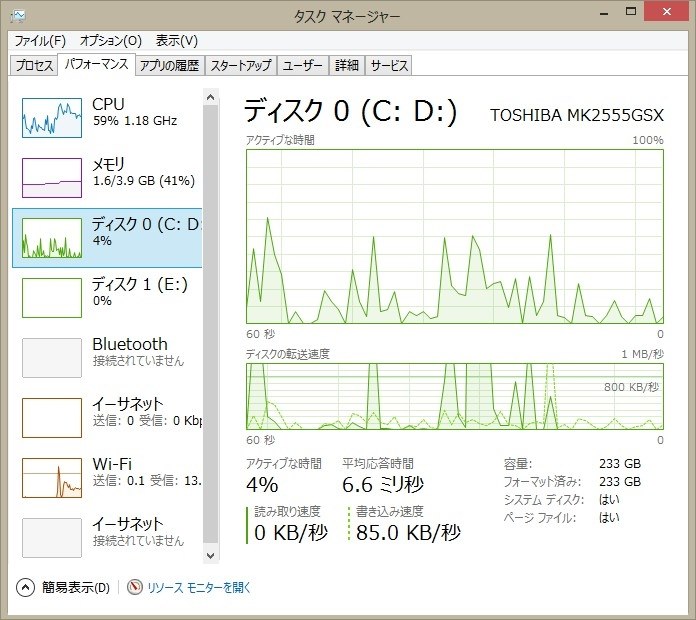Select the CPU usage thumbnail graph

52,118
